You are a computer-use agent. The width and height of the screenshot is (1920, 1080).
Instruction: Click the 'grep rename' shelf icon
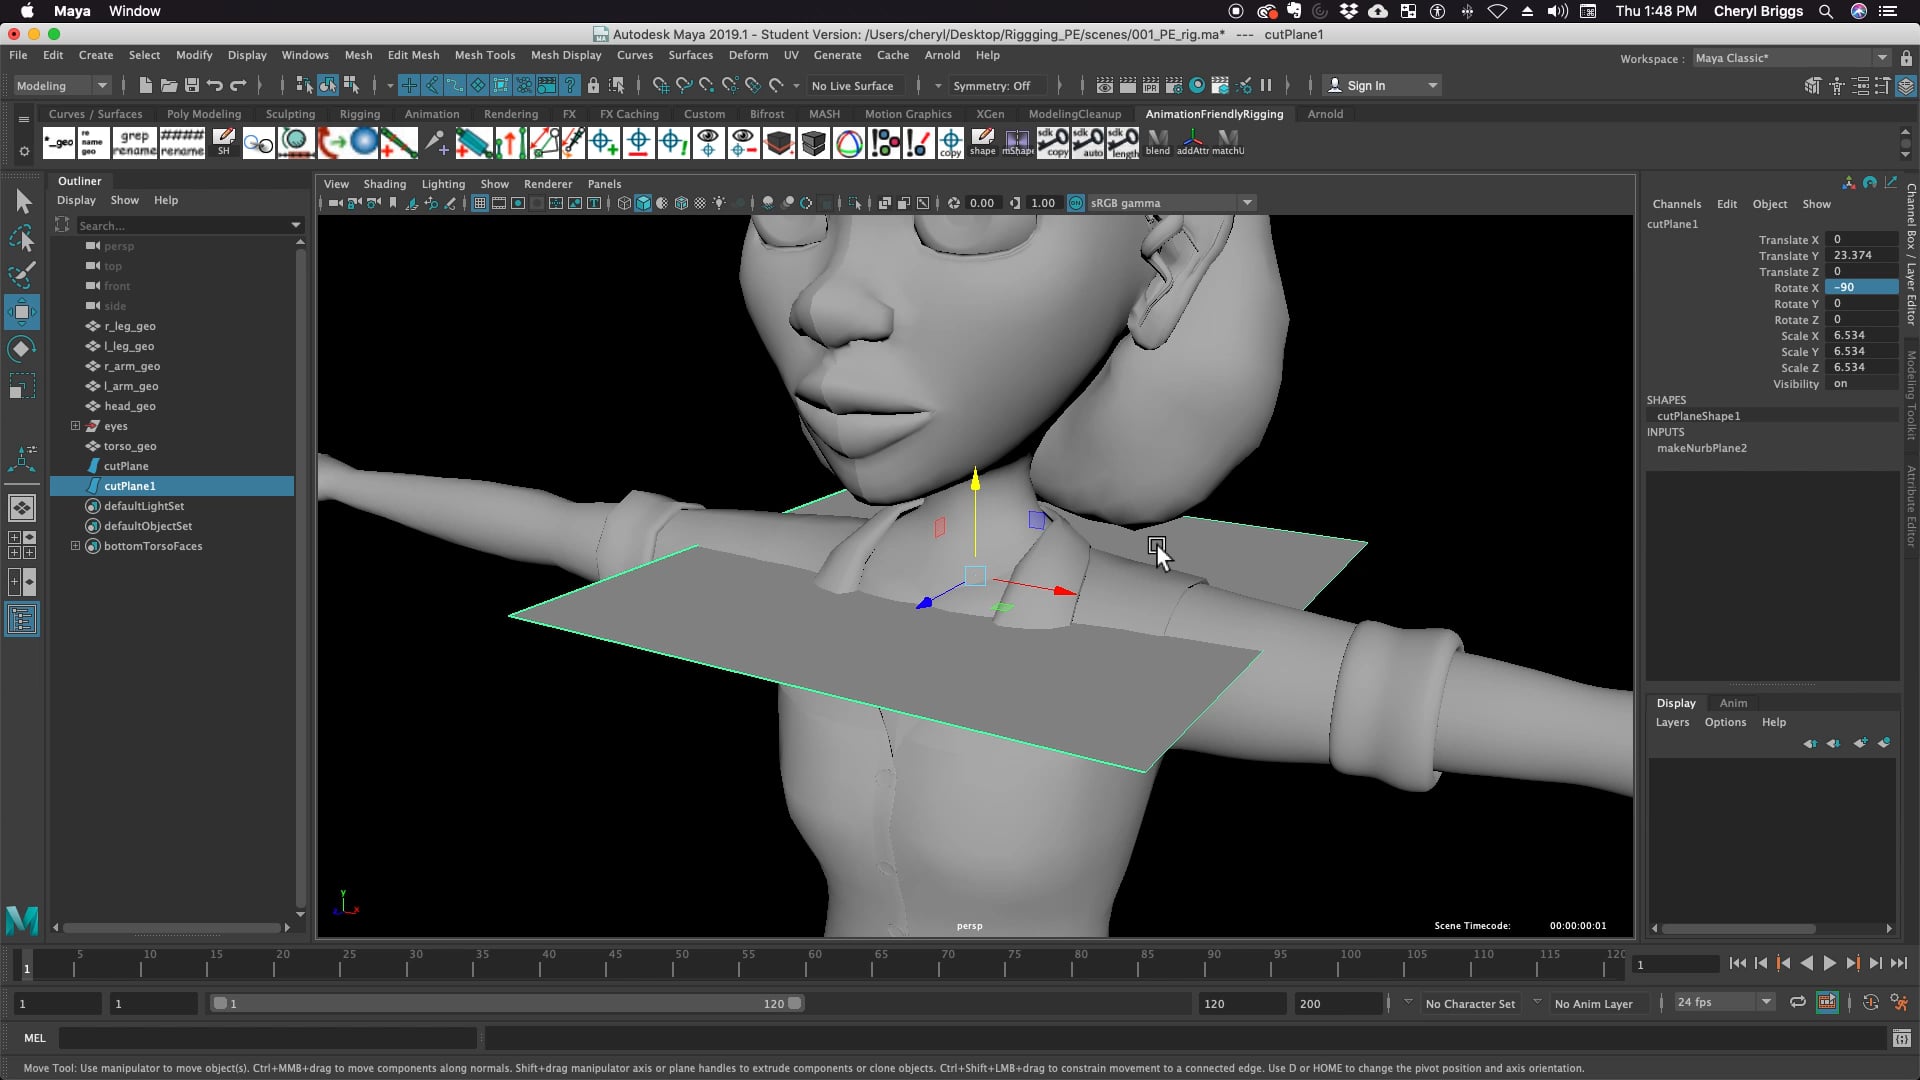pyautogui.click(x=134, y=143)
